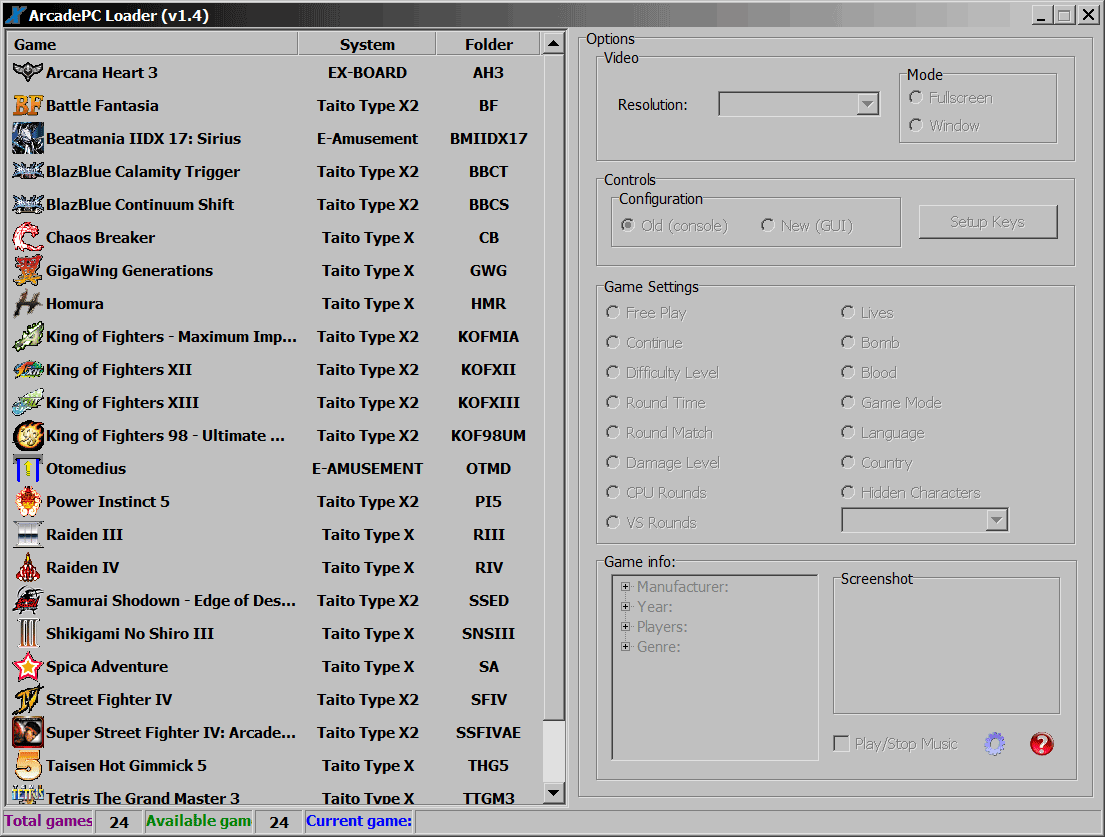
Task: Sort list by the System column header
Action: tap(367, 44)
